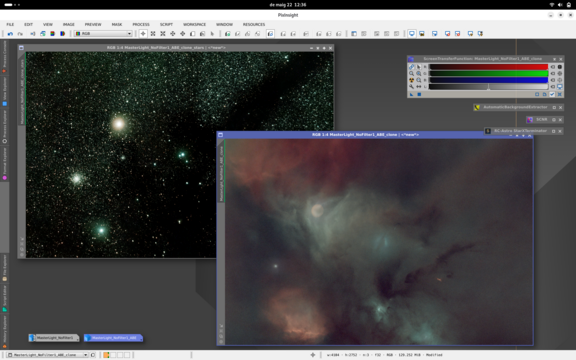Viewport: 576px width, 360px height.
Task: Click the STF wrench edit parameters icon
Action: (411, 87)
